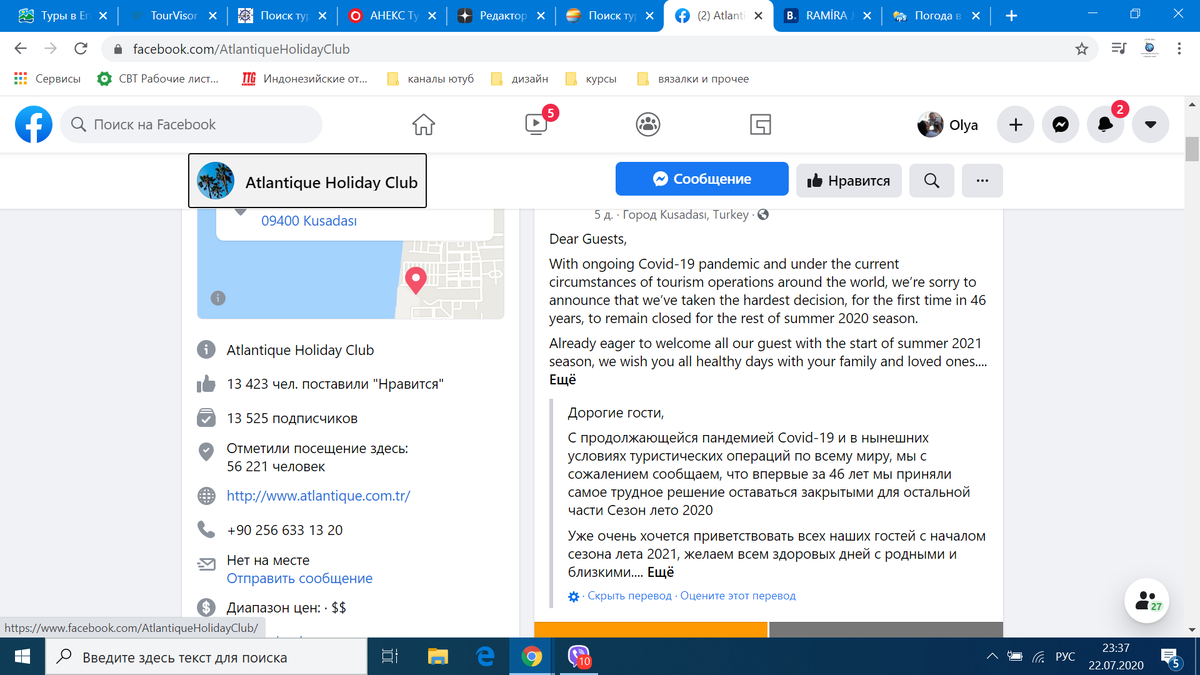Open the Gaming icon in Facebook navbar
The image size is (1200, 675).
(x=760, y=124)
